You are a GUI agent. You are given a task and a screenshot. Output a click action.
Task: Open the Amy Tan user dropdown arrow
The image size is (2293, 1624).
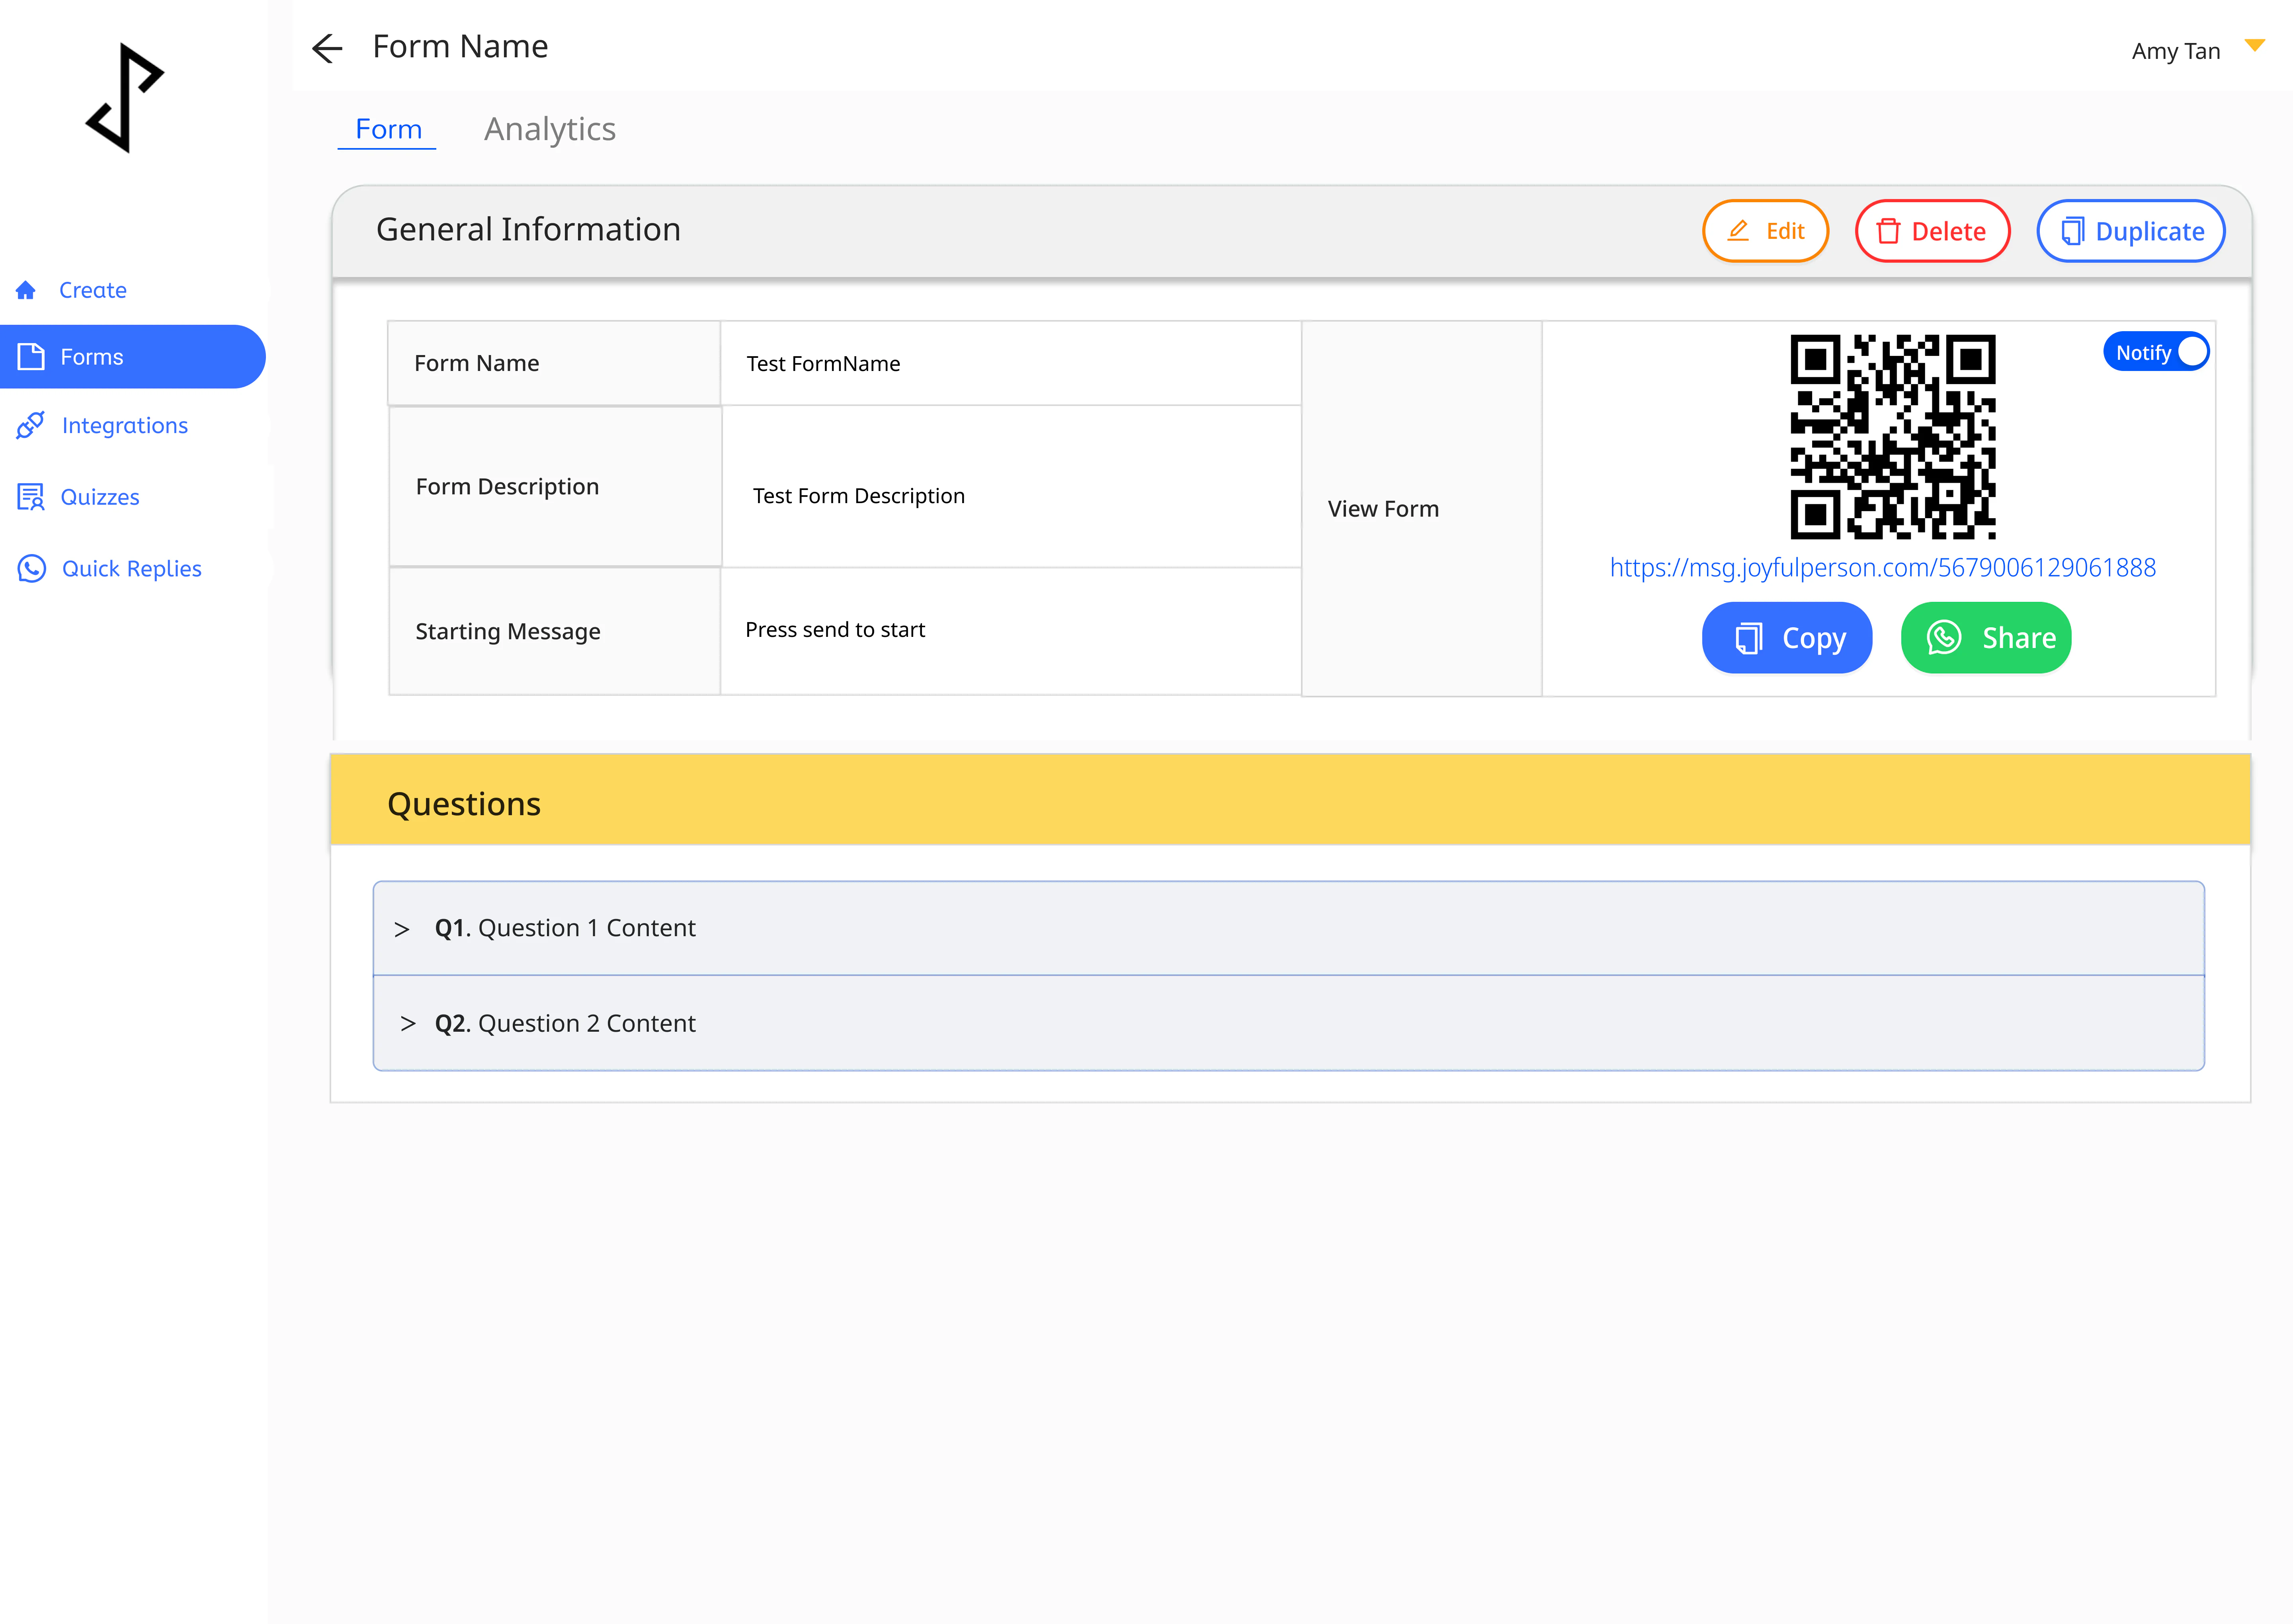click(2255, 45)
